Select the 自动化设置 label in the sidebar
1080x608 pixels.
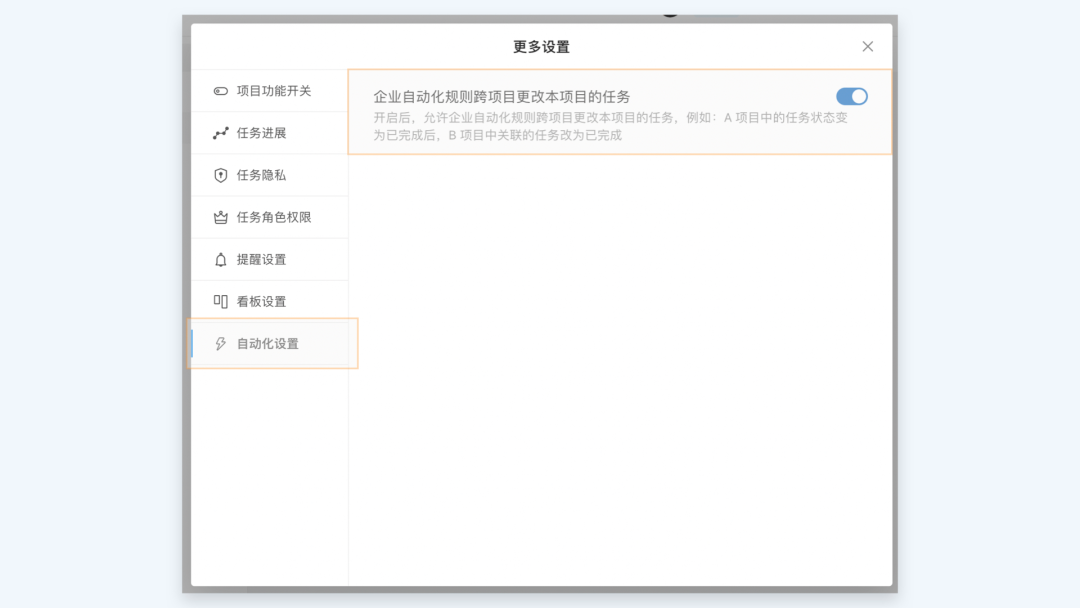pos(267,344)
